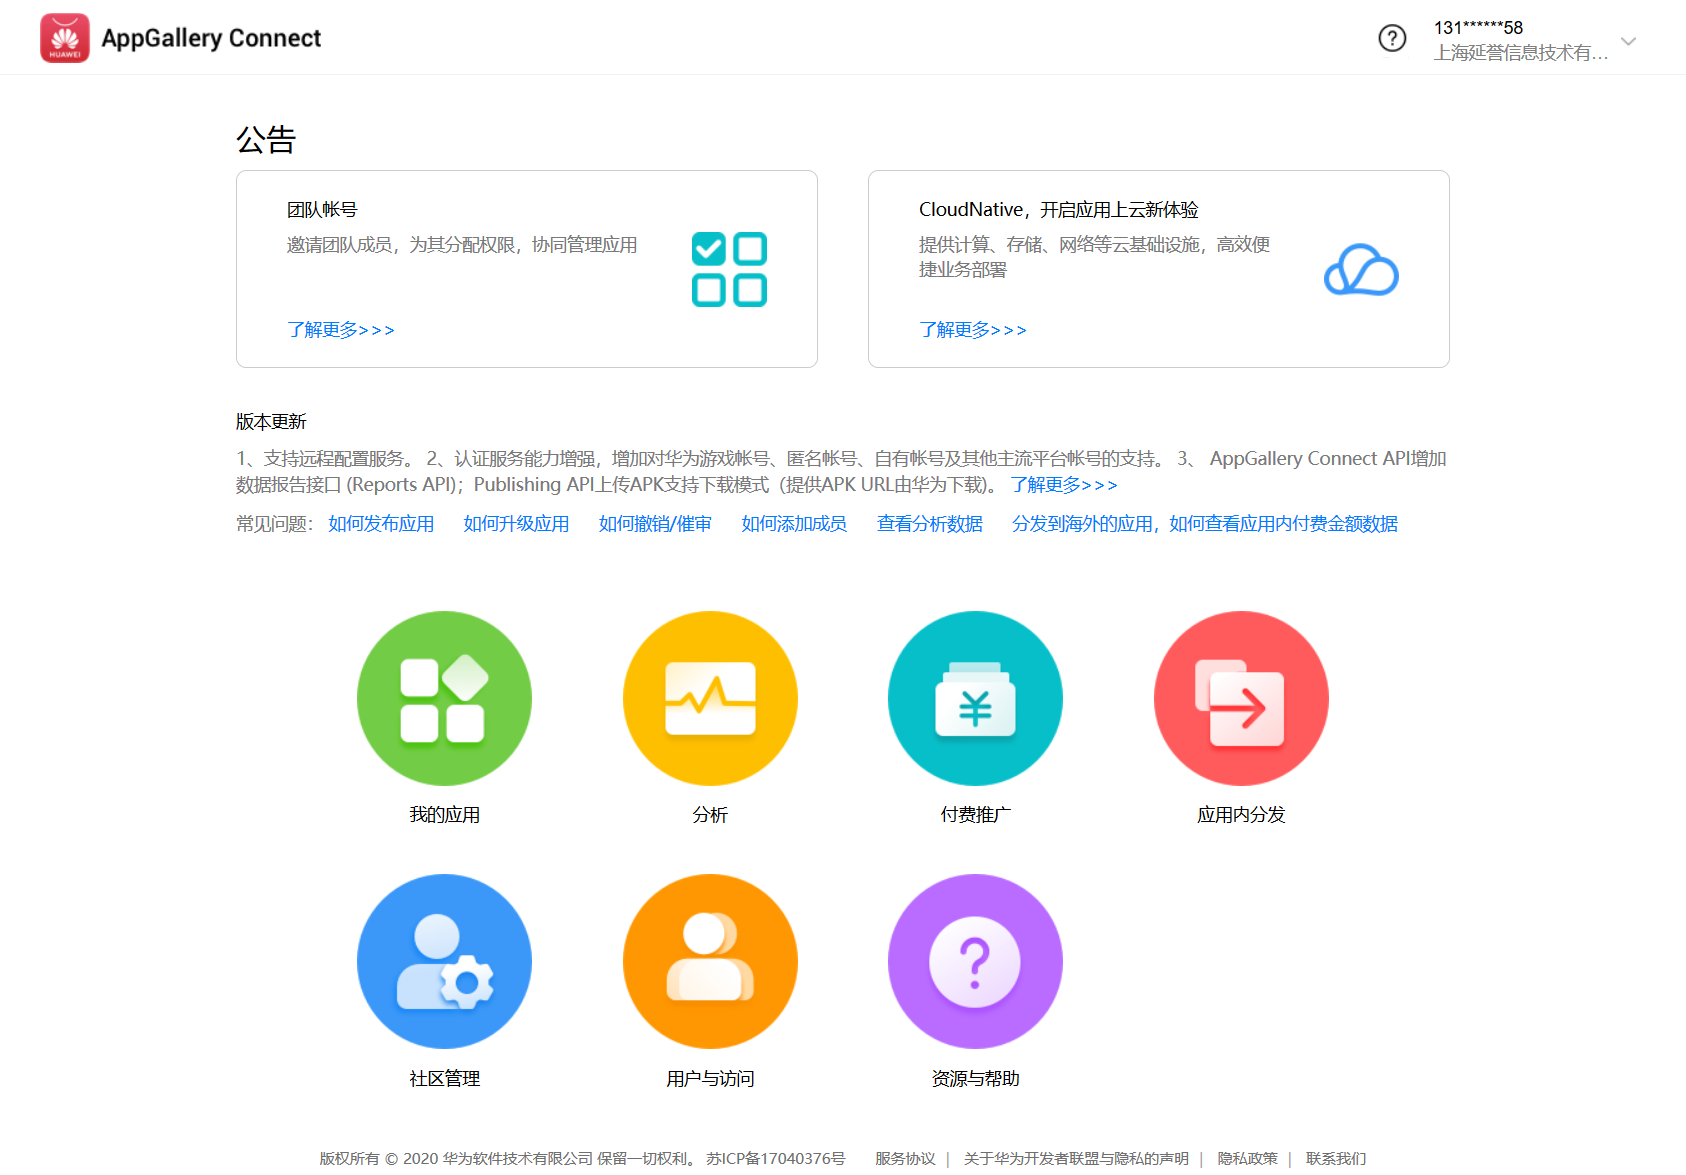Click account name 131******58
1686x1175 pixels.
(x=1478, y=27)
